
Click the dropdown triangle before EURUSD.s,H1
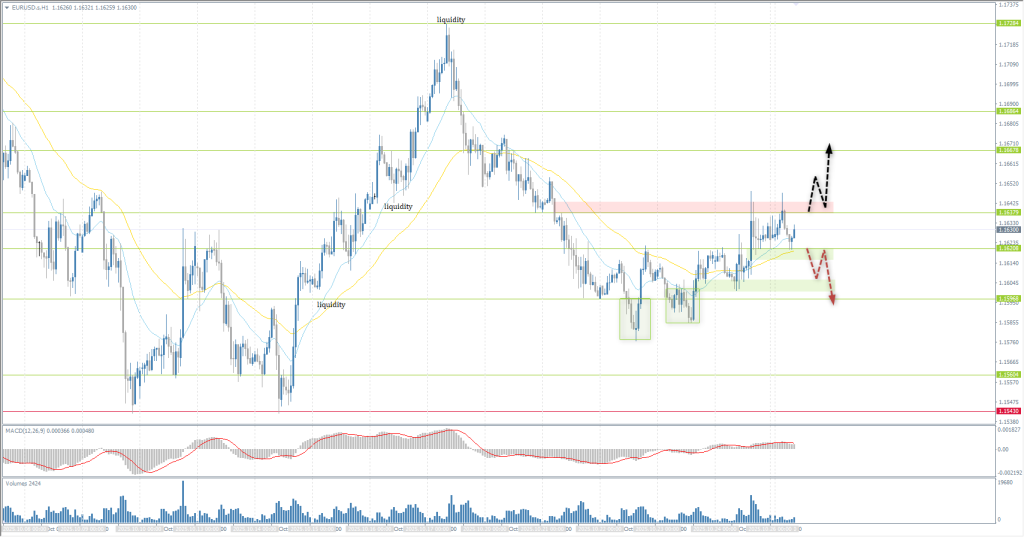pos(6,7)
